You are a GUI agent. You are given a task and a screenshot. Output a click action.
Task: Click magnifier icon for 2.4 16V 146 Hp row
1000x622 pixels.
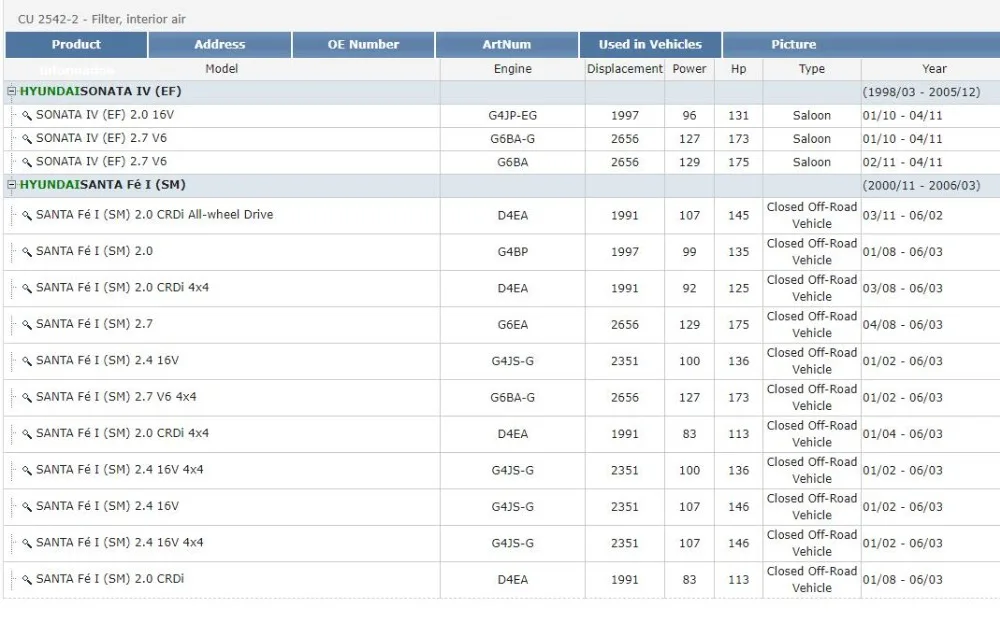tap(27, 506)
